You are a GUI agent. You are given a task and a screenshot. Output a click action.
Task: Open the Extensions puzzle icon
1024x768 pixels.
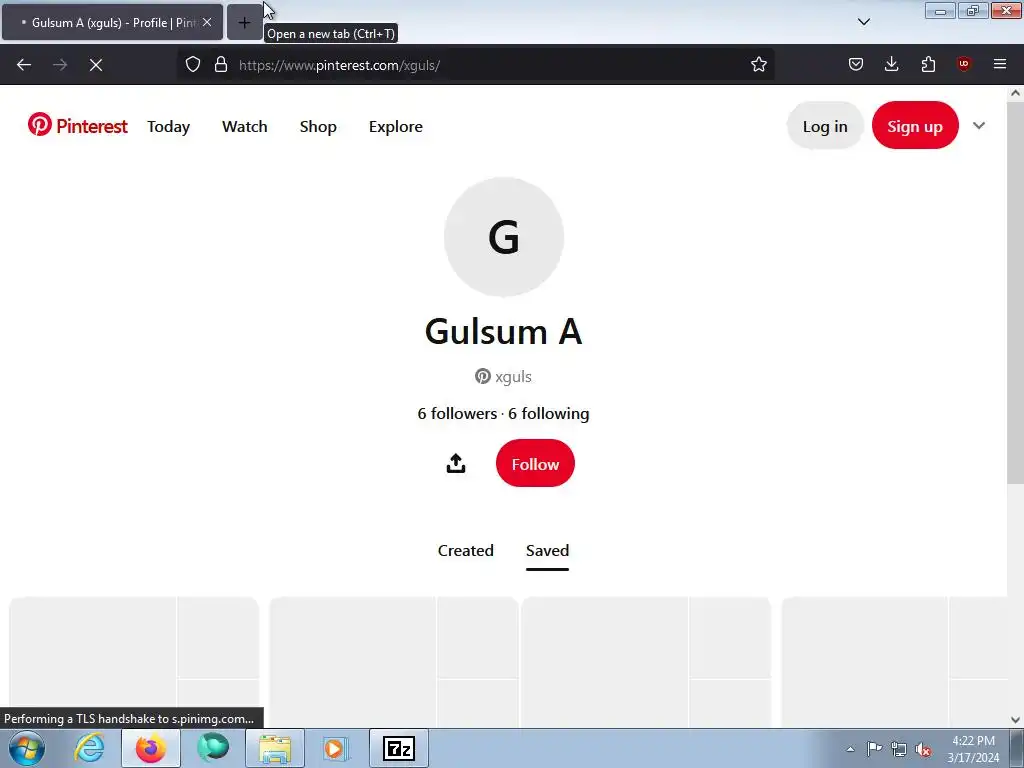click(928, 64)
